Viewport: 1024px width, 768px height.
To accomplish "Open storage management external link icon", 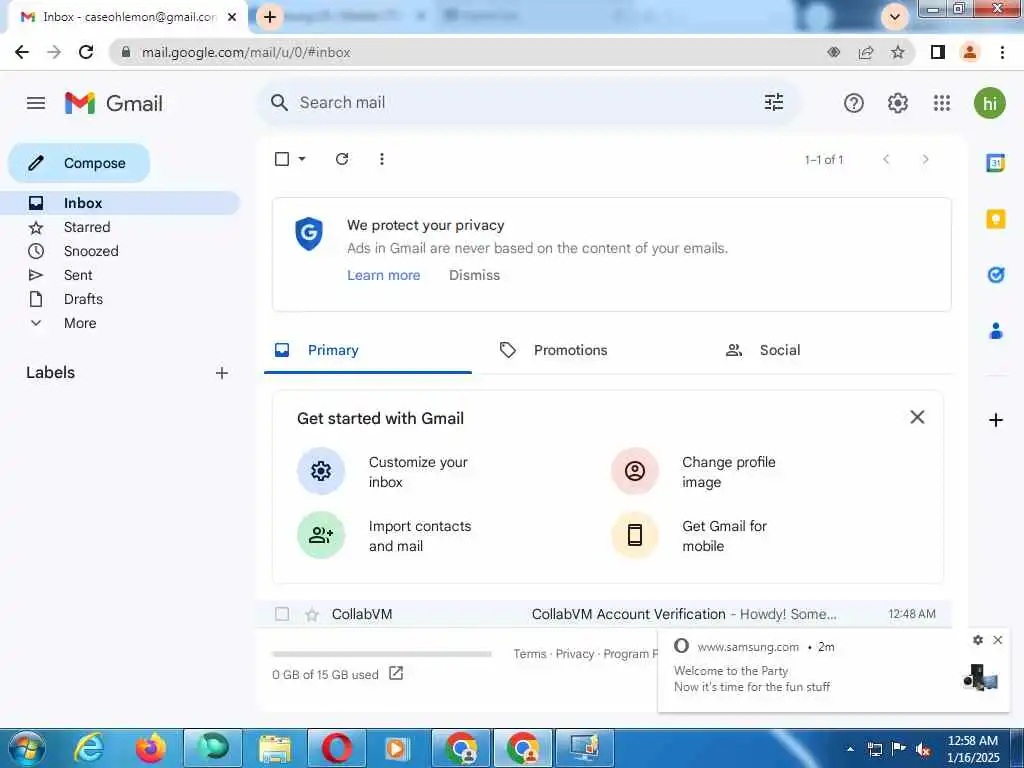I will pos(396,673).
